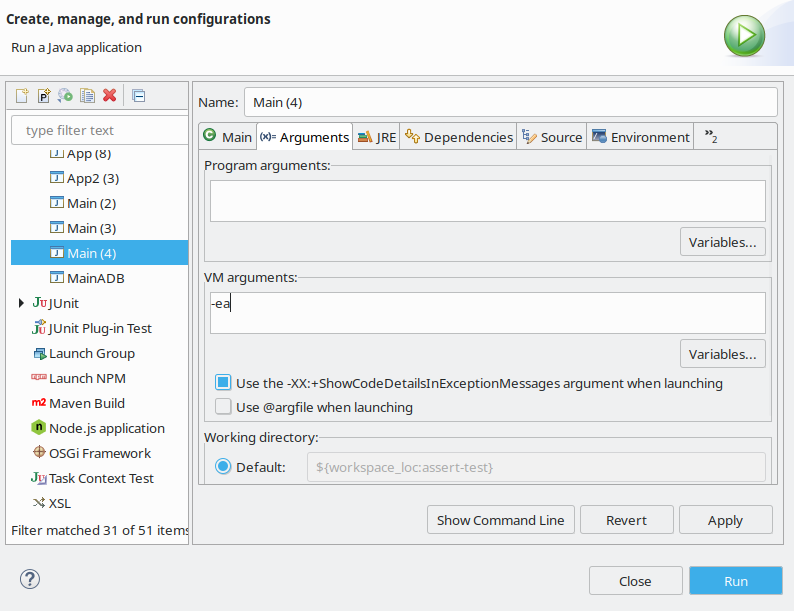Expand the JUnit tree node
This screenshot has width=794, height=611.
click(x=21, y=303)
